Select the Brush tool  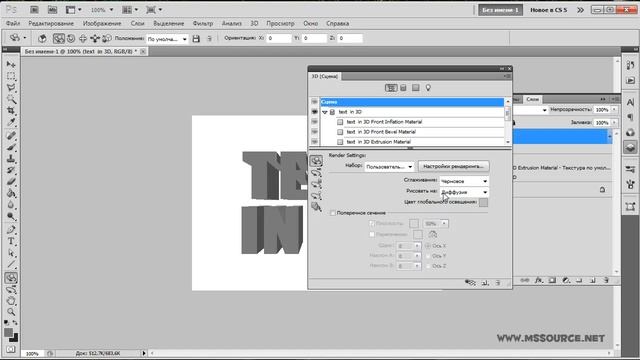point(11,147)
